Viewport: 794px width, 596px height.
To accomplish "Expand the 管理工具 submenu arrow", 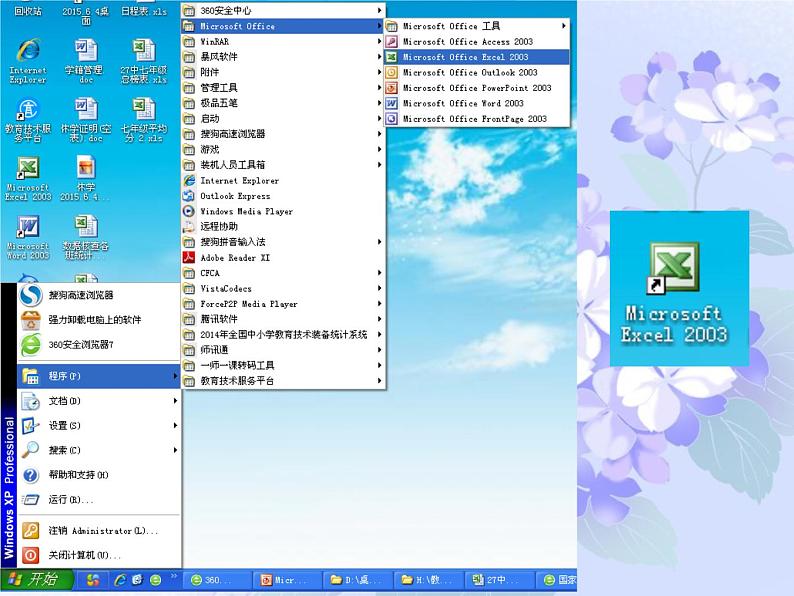I will 379,88.
